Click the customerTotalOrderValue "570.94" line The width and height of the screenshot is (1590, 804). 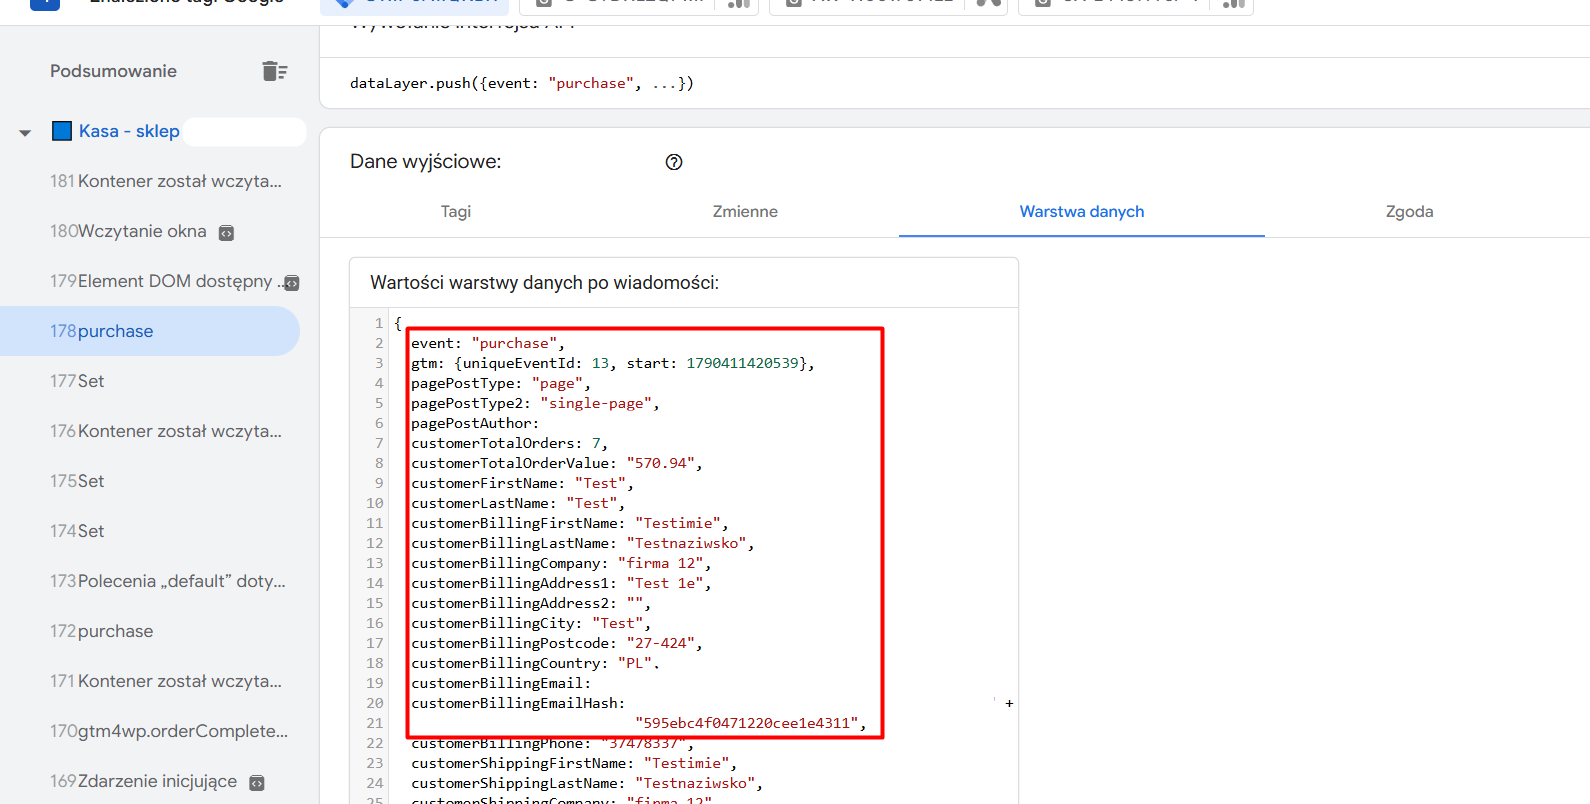[557, 463]
